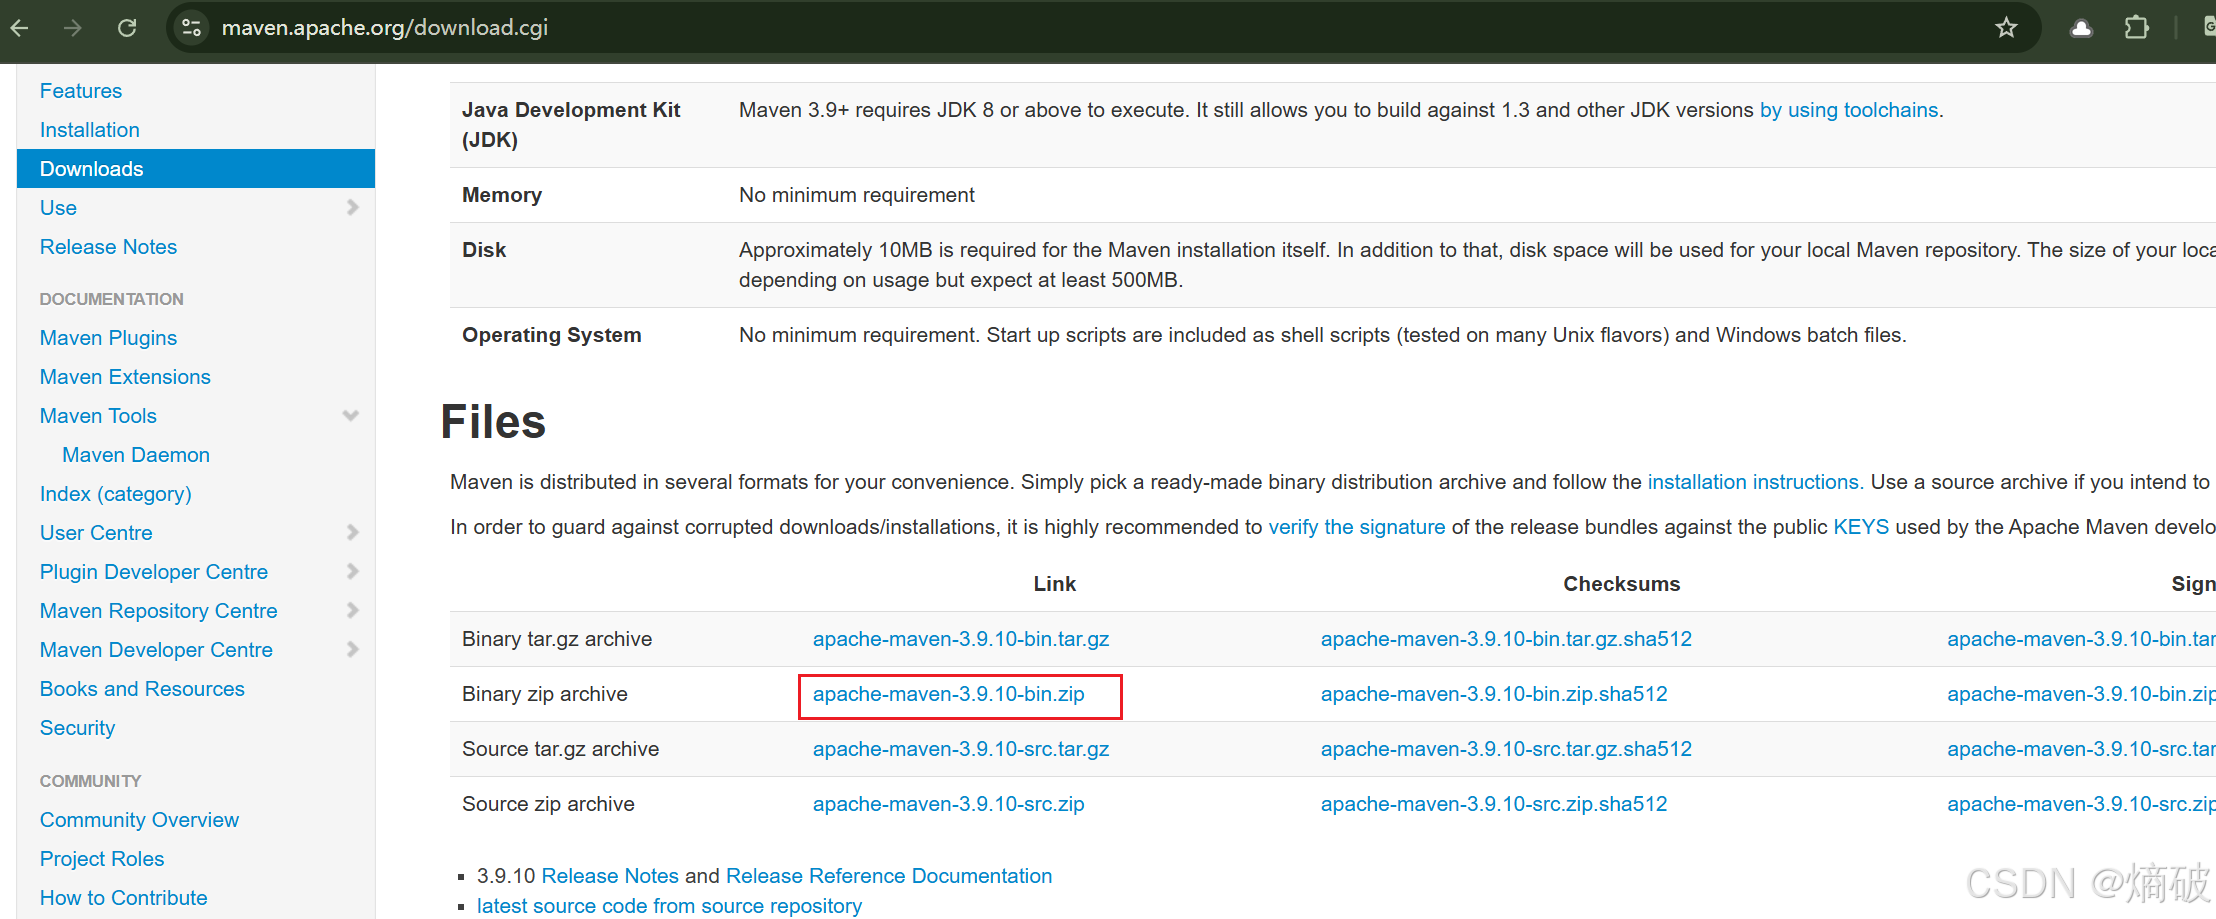Expand the Maven Developer Centre section

point(352,649)
